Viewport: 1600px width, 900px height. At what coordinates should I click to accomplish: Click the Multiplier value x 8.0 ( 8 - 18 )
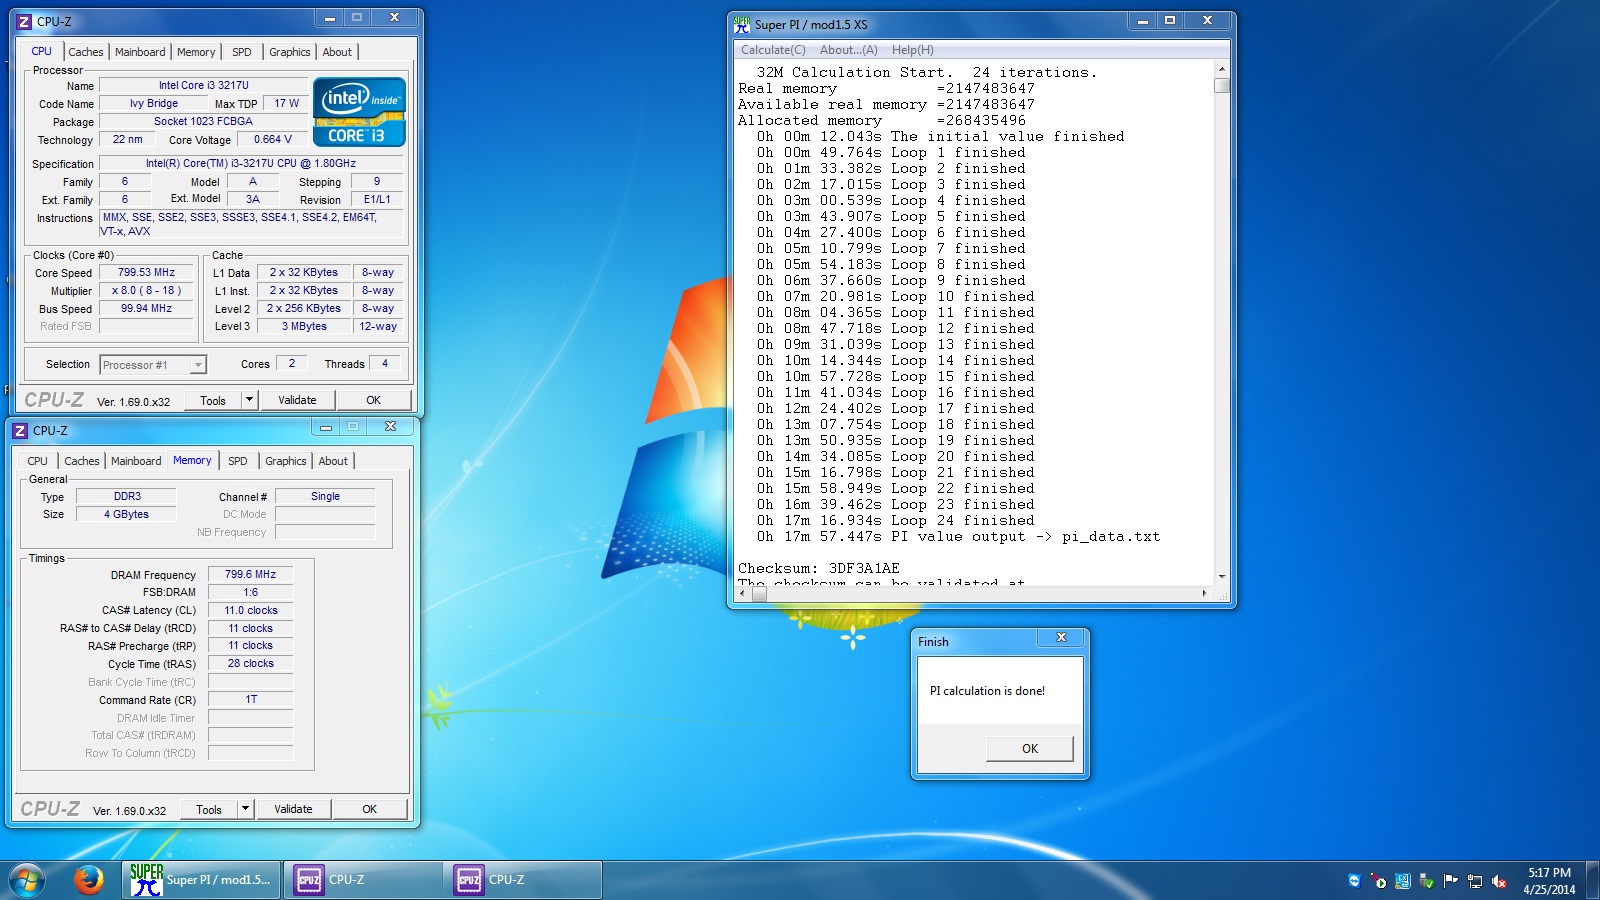tap(146, 290)
